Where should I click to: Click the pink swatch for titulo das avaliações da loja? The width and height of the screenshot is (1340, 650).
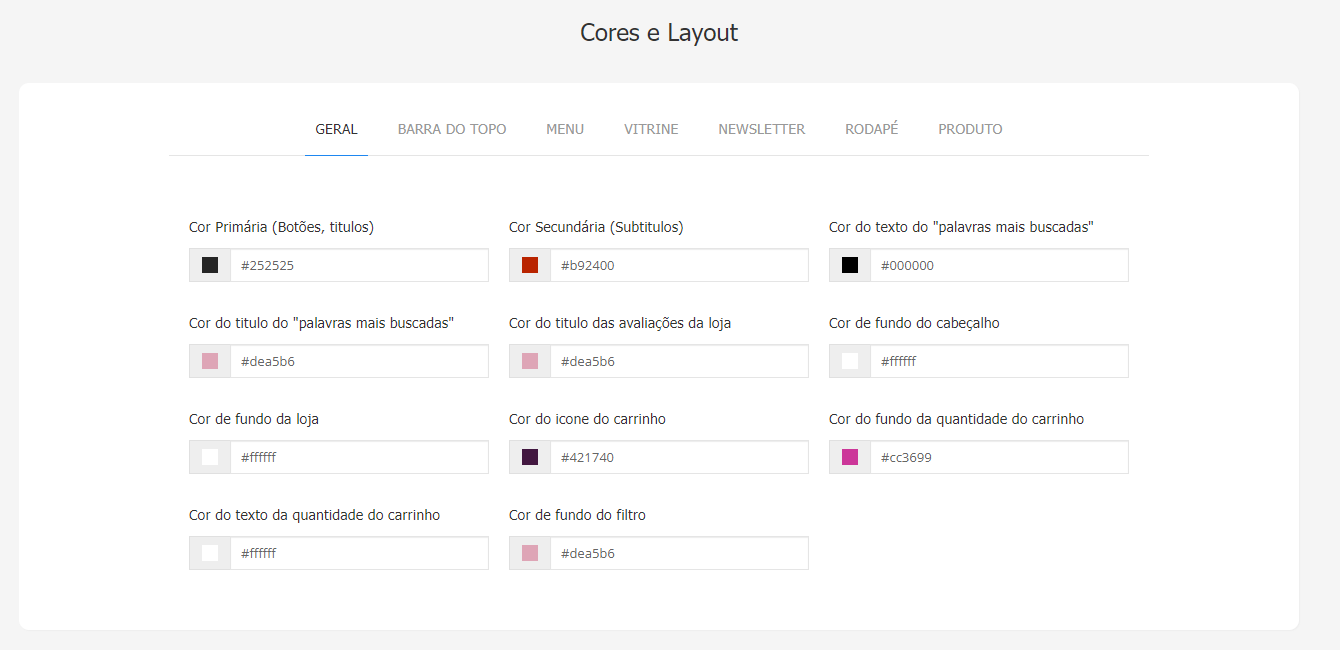click(x=530, y=361)
